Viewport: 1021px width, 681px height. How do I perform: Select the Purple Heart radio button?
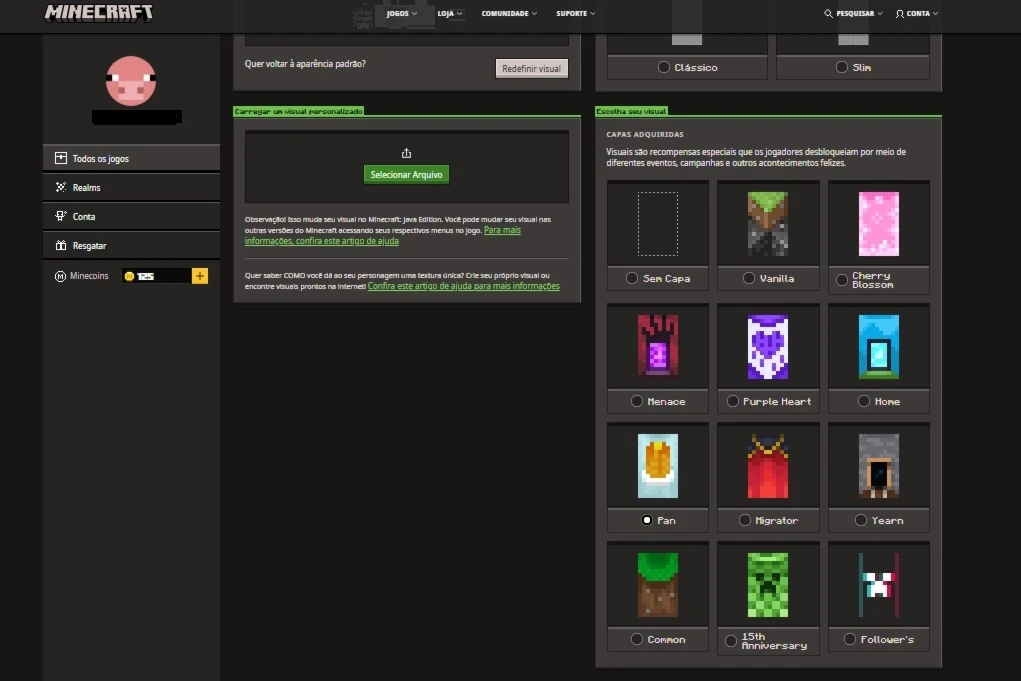pos(733,401)
